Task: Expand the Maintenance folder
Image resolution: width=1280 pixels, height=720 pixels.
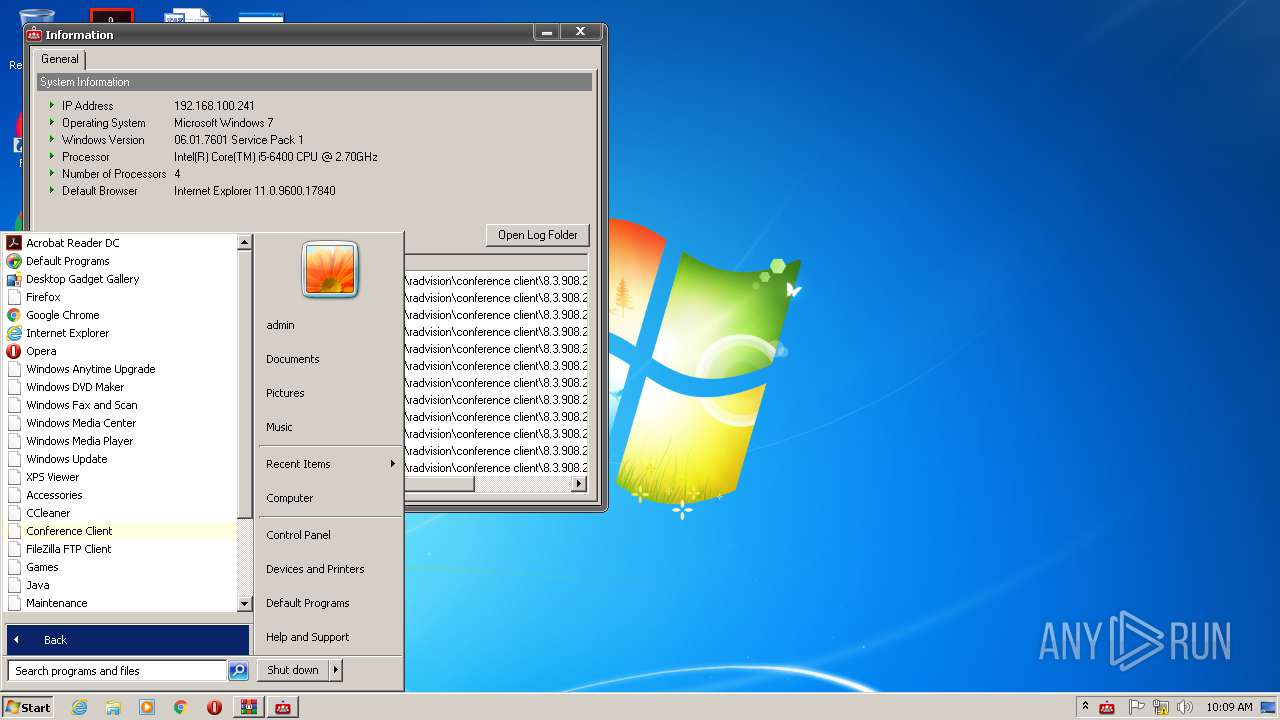Action: point(56,603)
